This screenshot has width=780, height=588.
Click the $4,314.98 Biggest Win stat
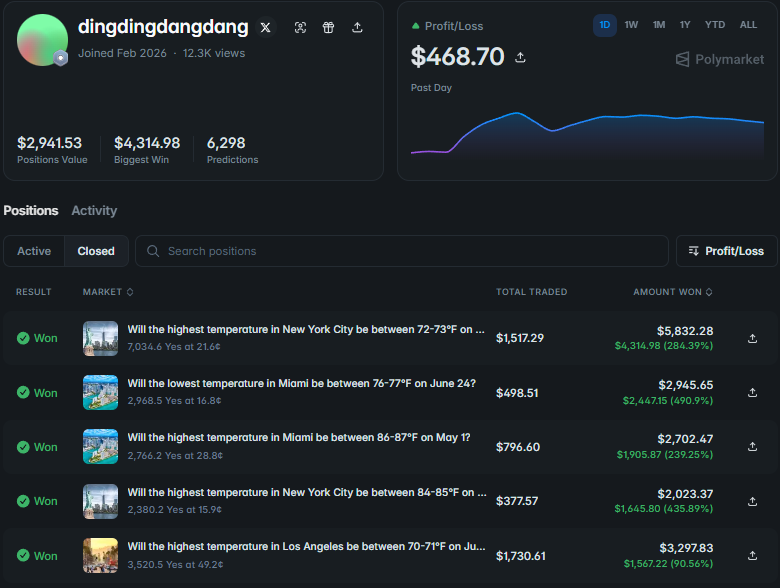pos(147,150)
